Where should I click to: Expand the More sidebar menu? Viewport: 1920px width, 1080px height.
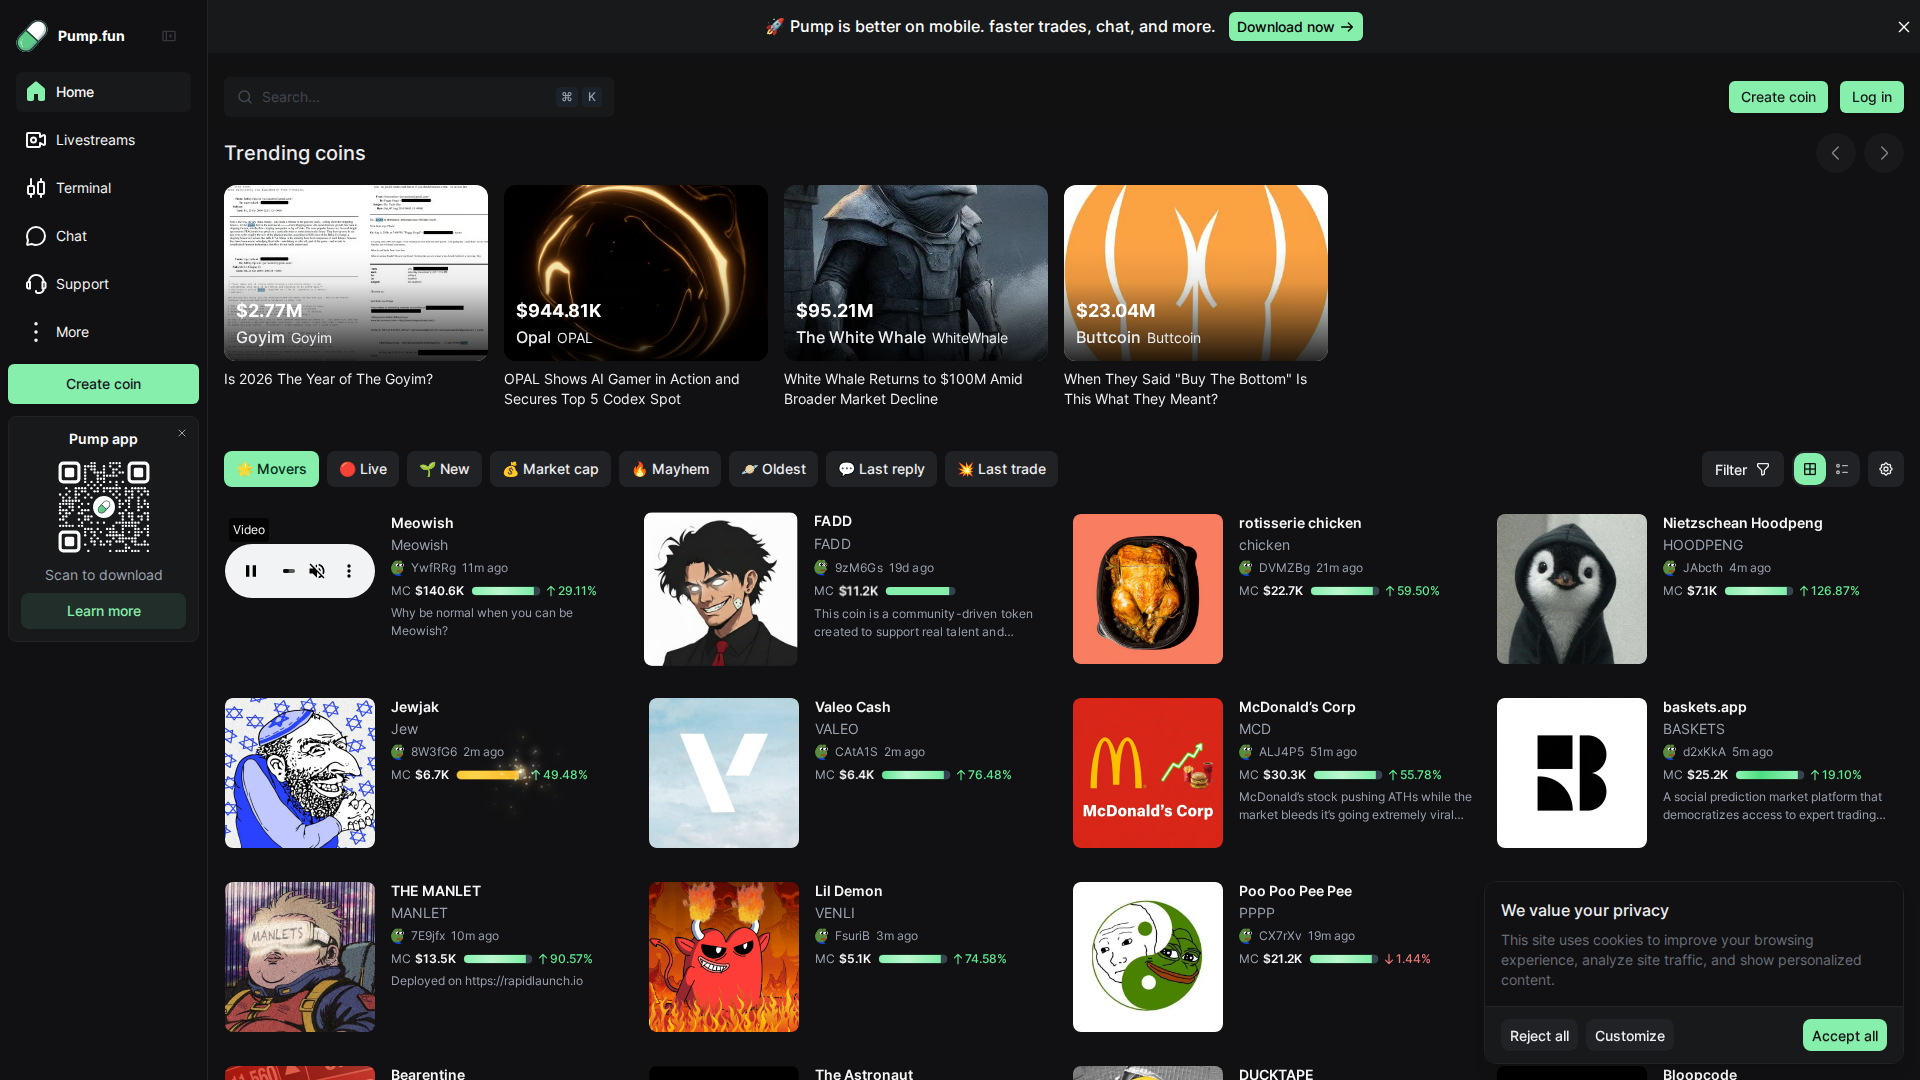pyautogui.click(x=72, y=332)
